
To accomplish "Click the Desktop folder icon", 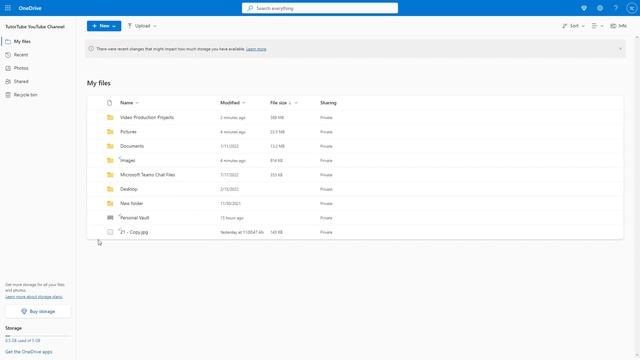I will pyautogui.click(x=110, y=189).
